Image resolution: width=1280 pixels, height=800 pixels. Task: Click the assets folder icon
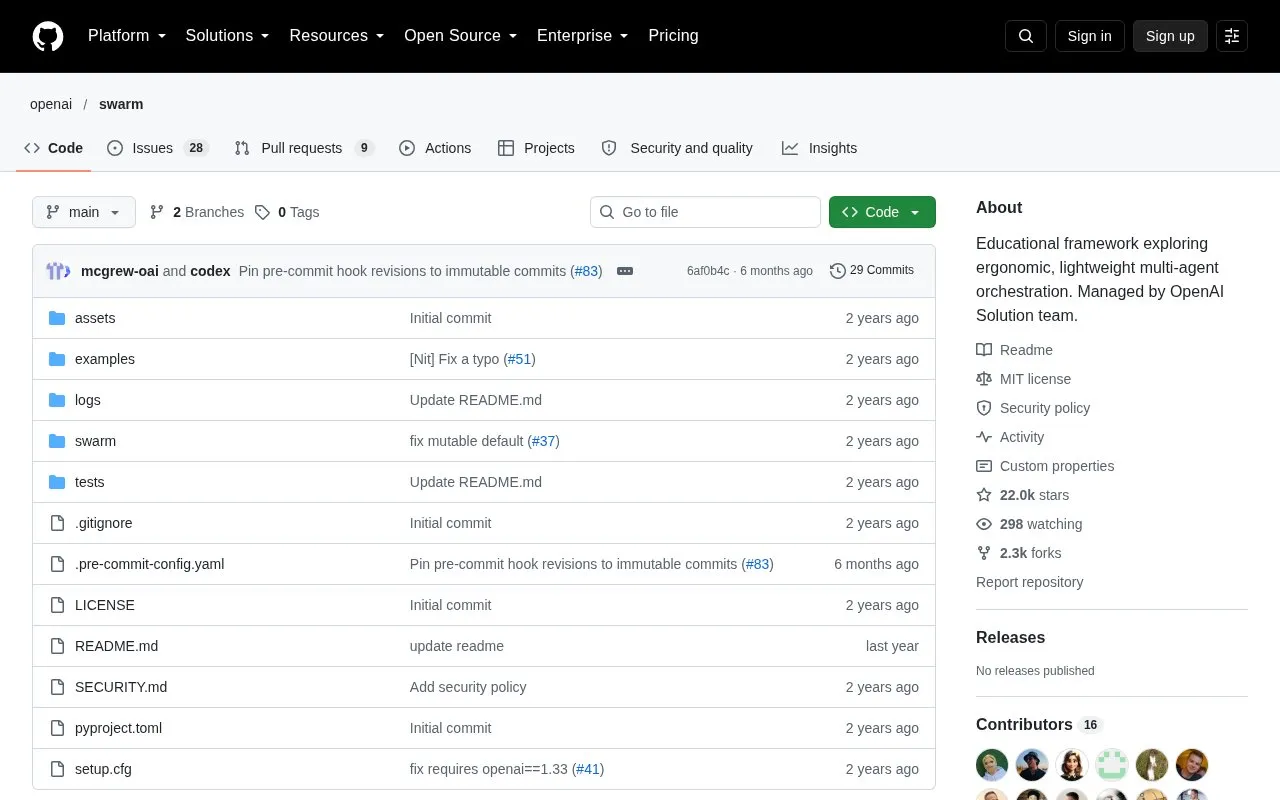coord(57,318)
